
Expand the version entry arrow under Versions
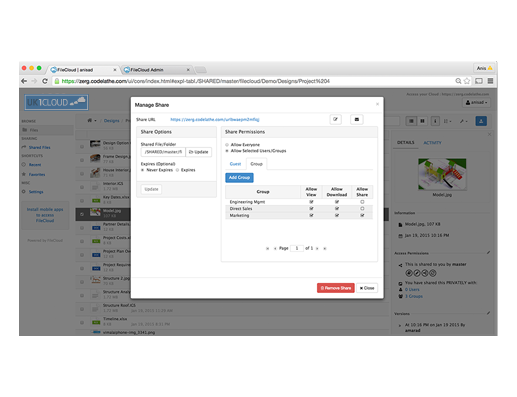(400, 325)
